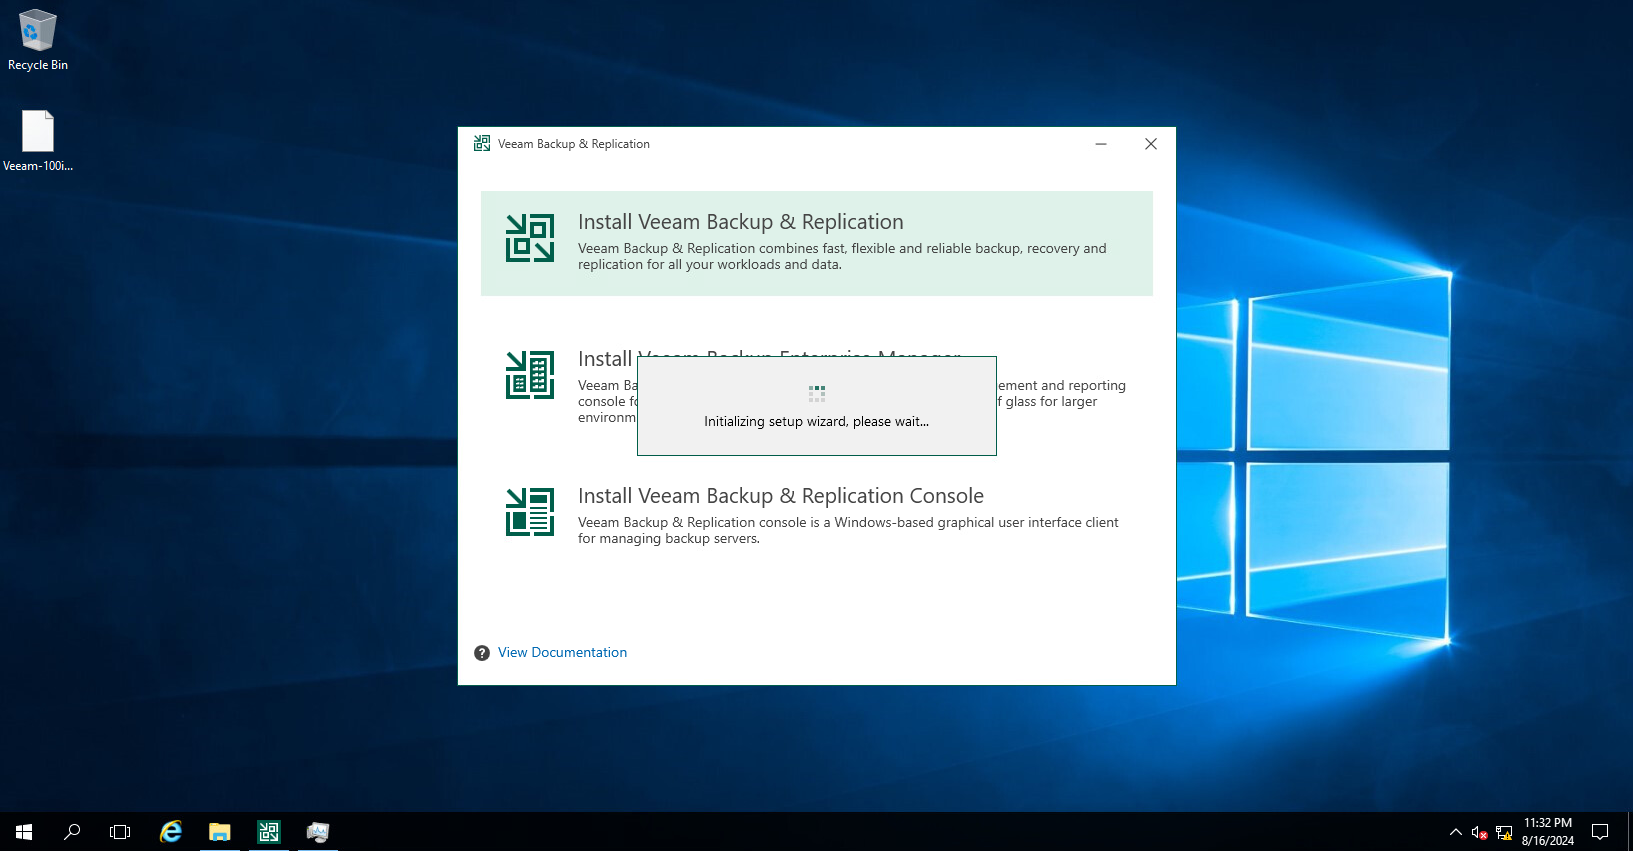The height and width of the screenshot is (851, 1633).
Task: Minimize the Veeam Backup & Replication window
Action: 1101,144
